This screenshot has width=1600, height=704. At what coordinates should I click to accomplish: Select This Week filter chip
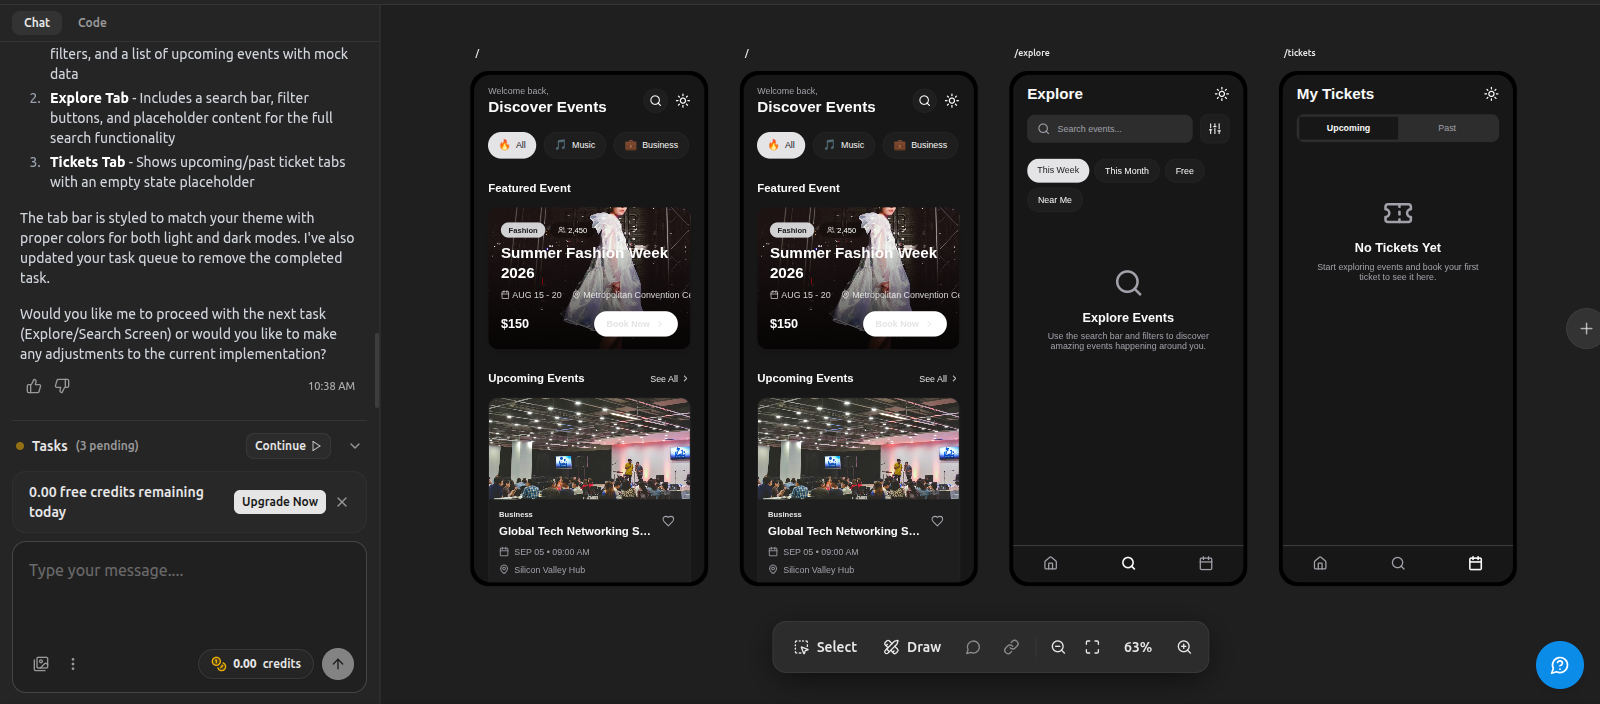tap(1058, 170)
